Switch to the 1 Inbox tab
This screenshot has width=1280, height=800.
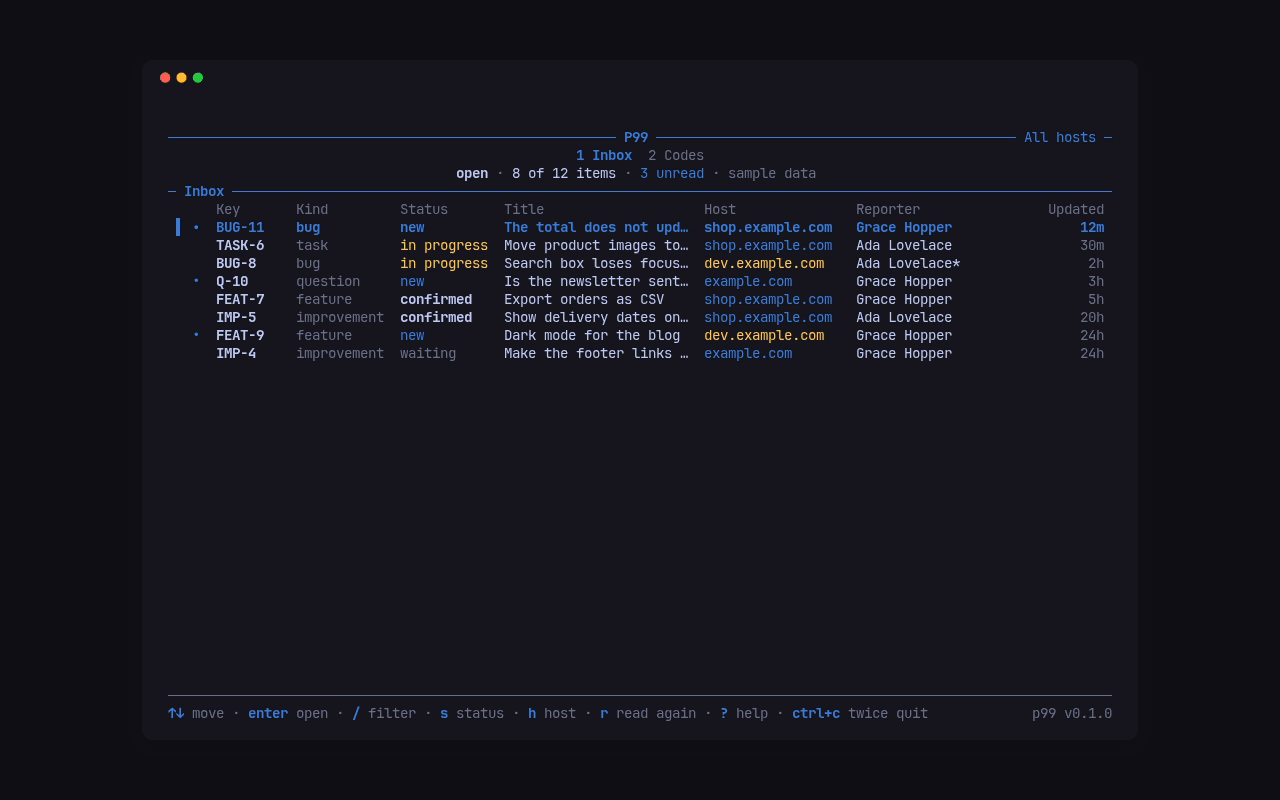[604, 155]
